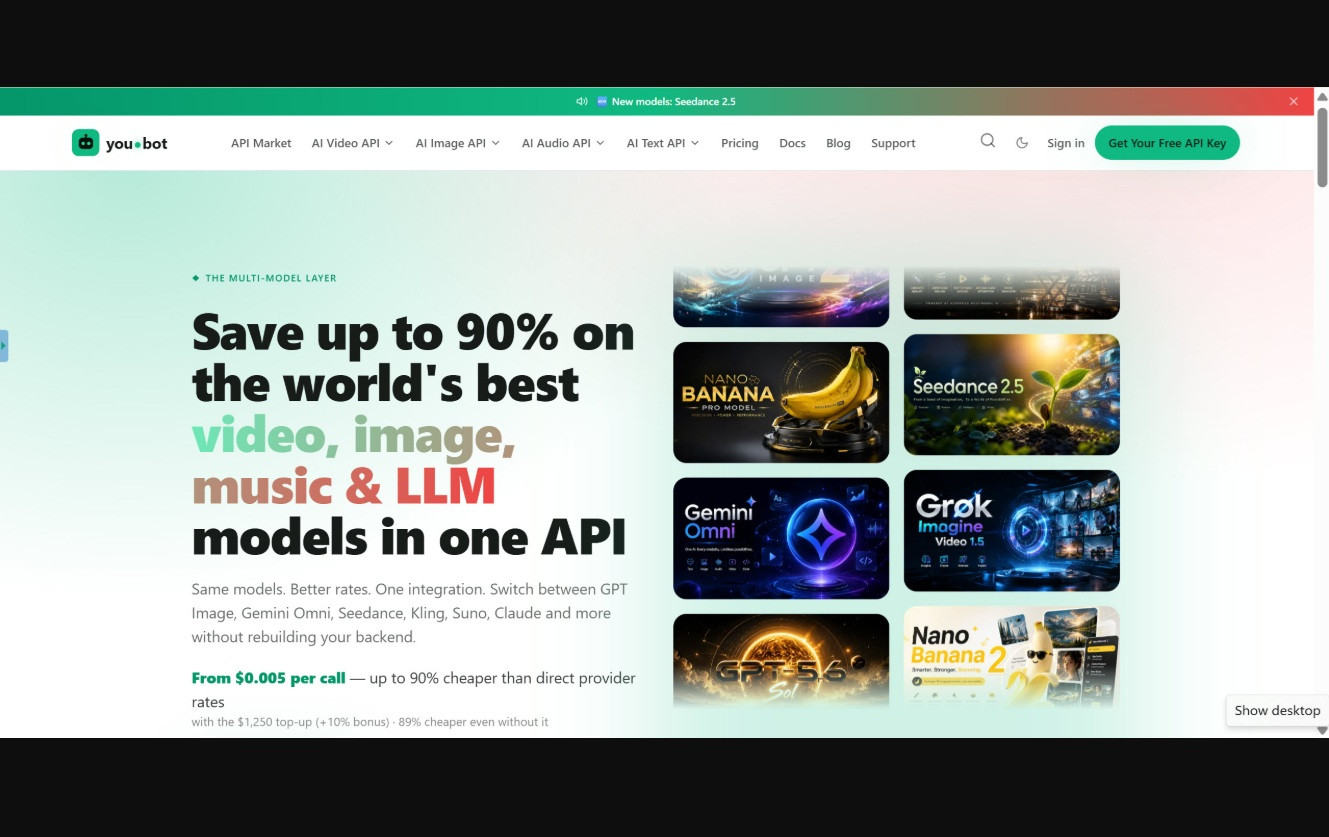
Task: Open the Nano Banana 2 model card
Action: [x=1012, y=657]
